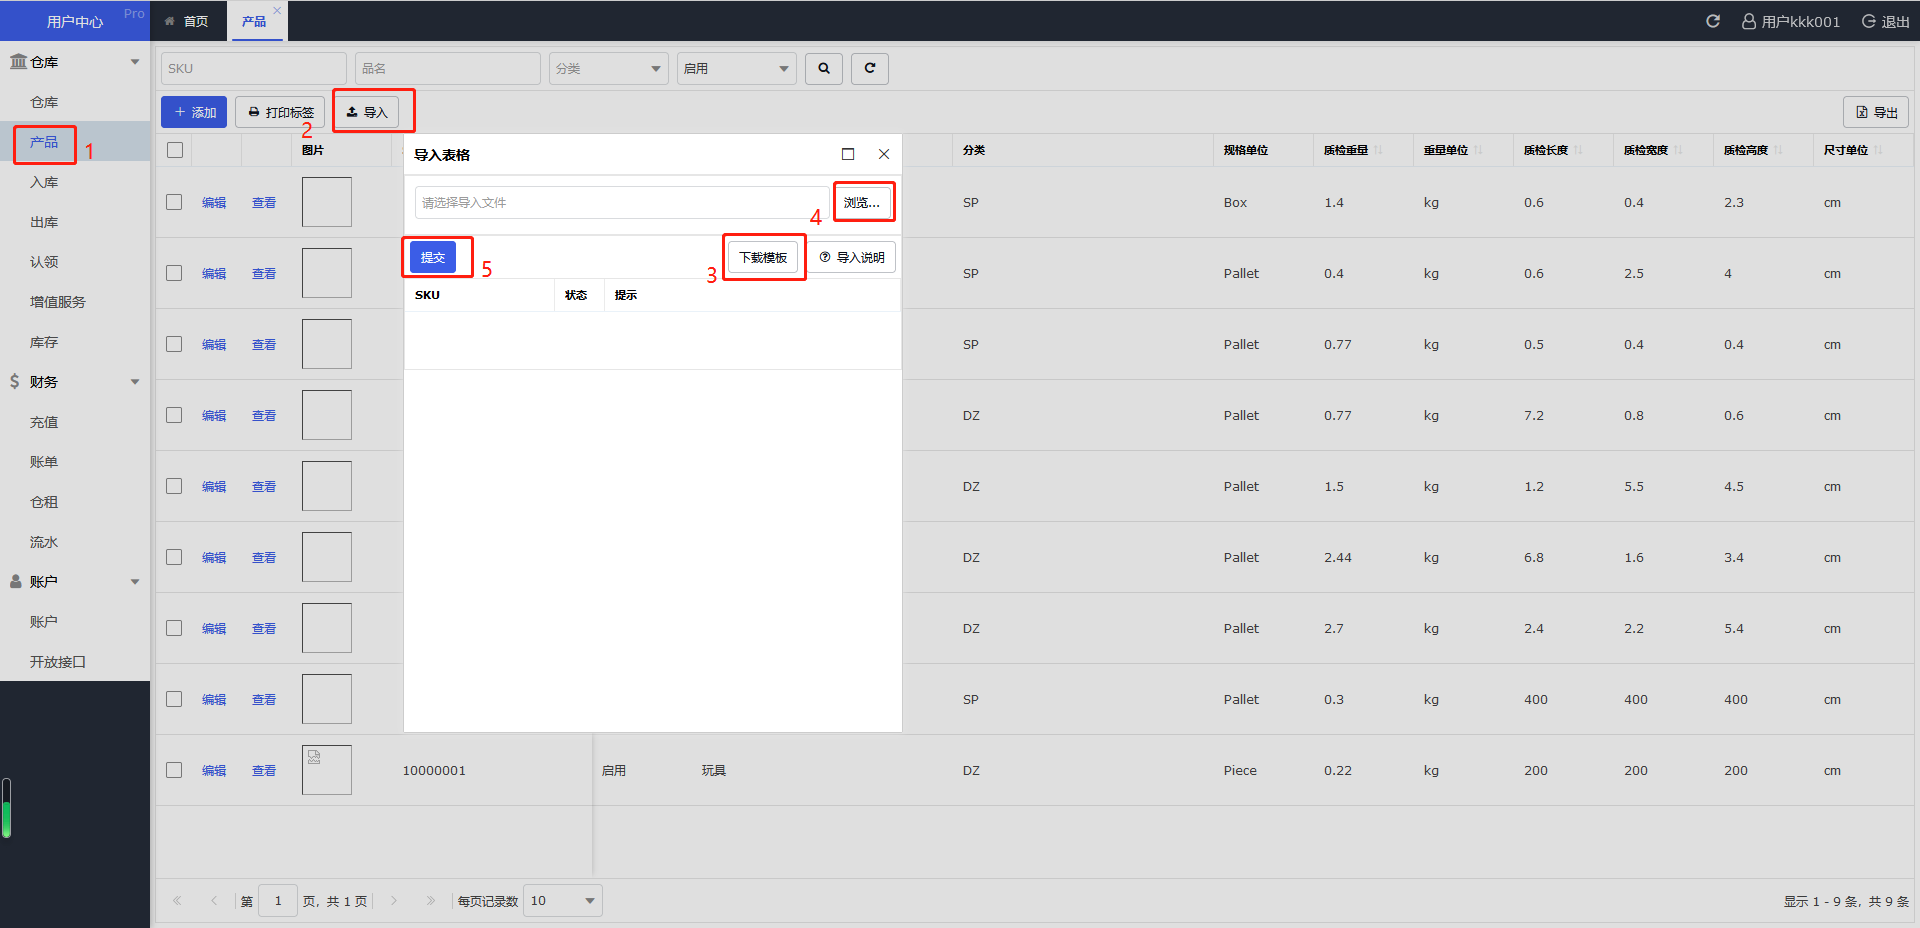Click the 退出 logout button
This screenshot has height=928, width=1920.
pos(1886,21)
